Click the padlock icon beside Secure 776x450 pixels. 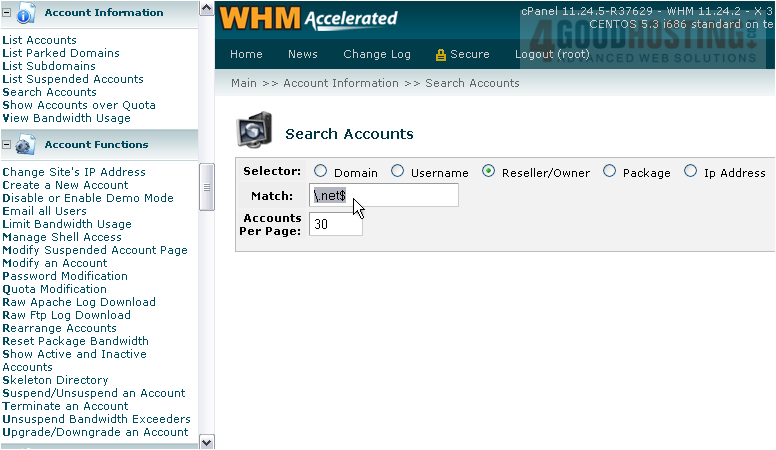[440, 55]
